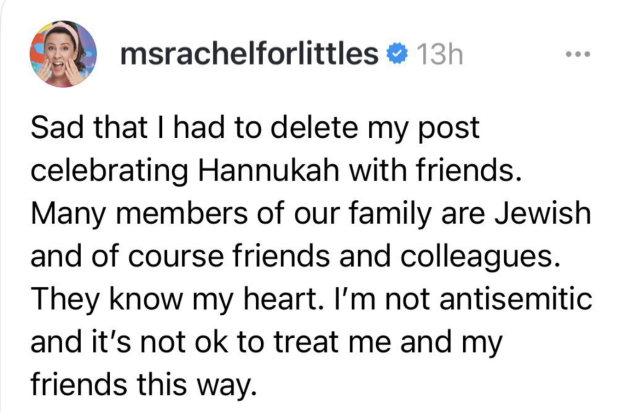
Task: Click the line 'Many members of our family are Jewish'
Action: click(x=312, y=214)
